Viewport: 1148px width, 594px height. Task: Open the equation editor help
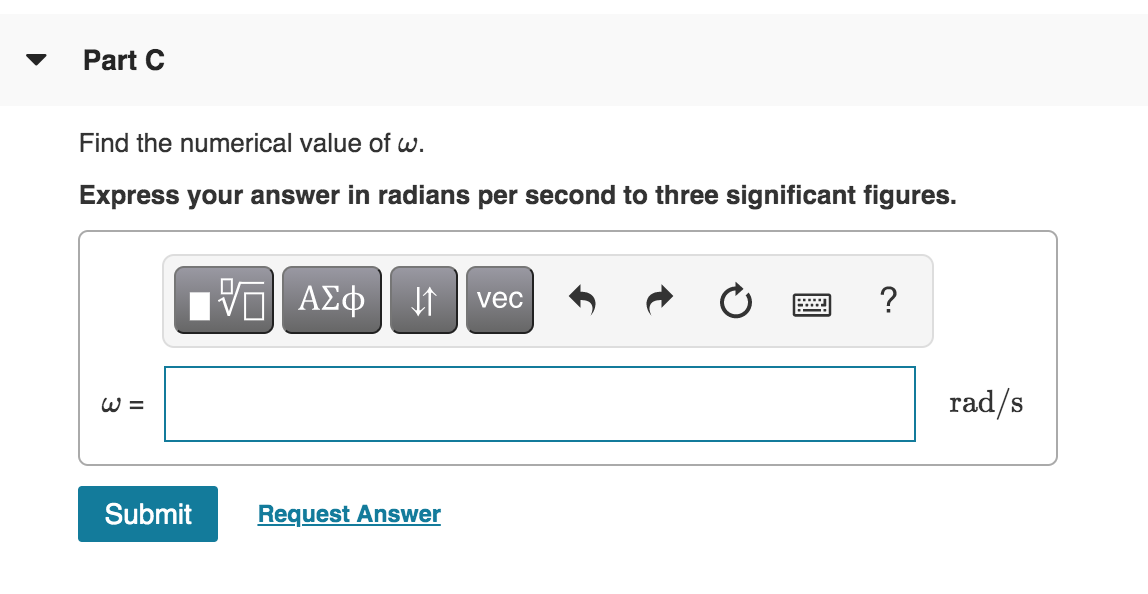click(x=888, y=301)
